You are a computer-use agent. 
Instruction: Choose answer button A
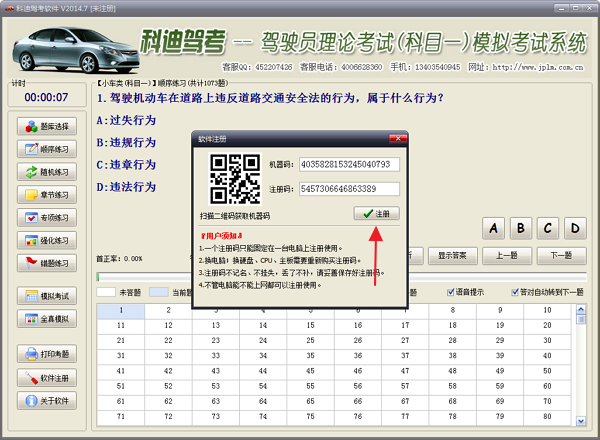point(494,228)
